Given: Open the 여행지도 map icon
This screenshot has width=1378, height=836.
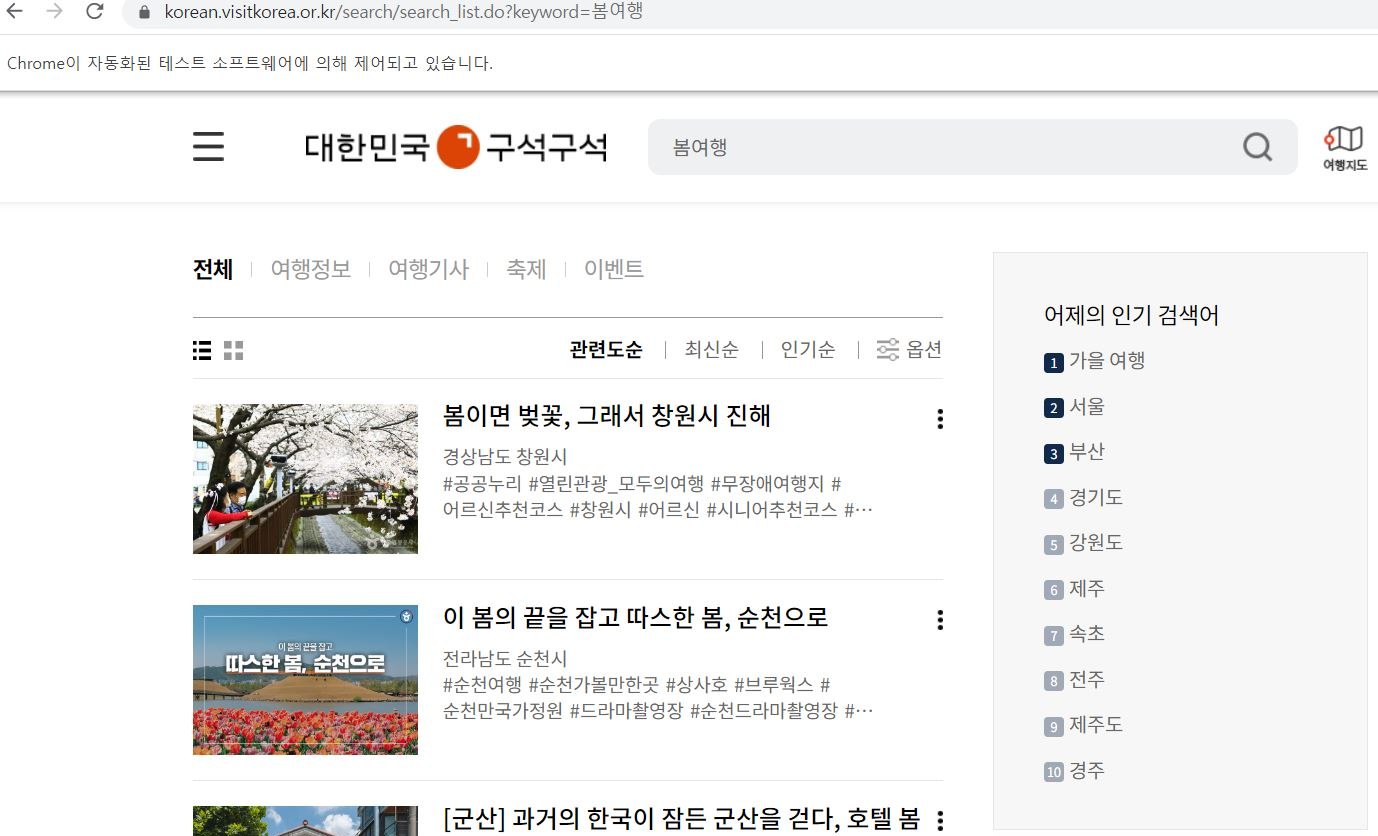Looking at the screenshot, I should [1344, 148].
